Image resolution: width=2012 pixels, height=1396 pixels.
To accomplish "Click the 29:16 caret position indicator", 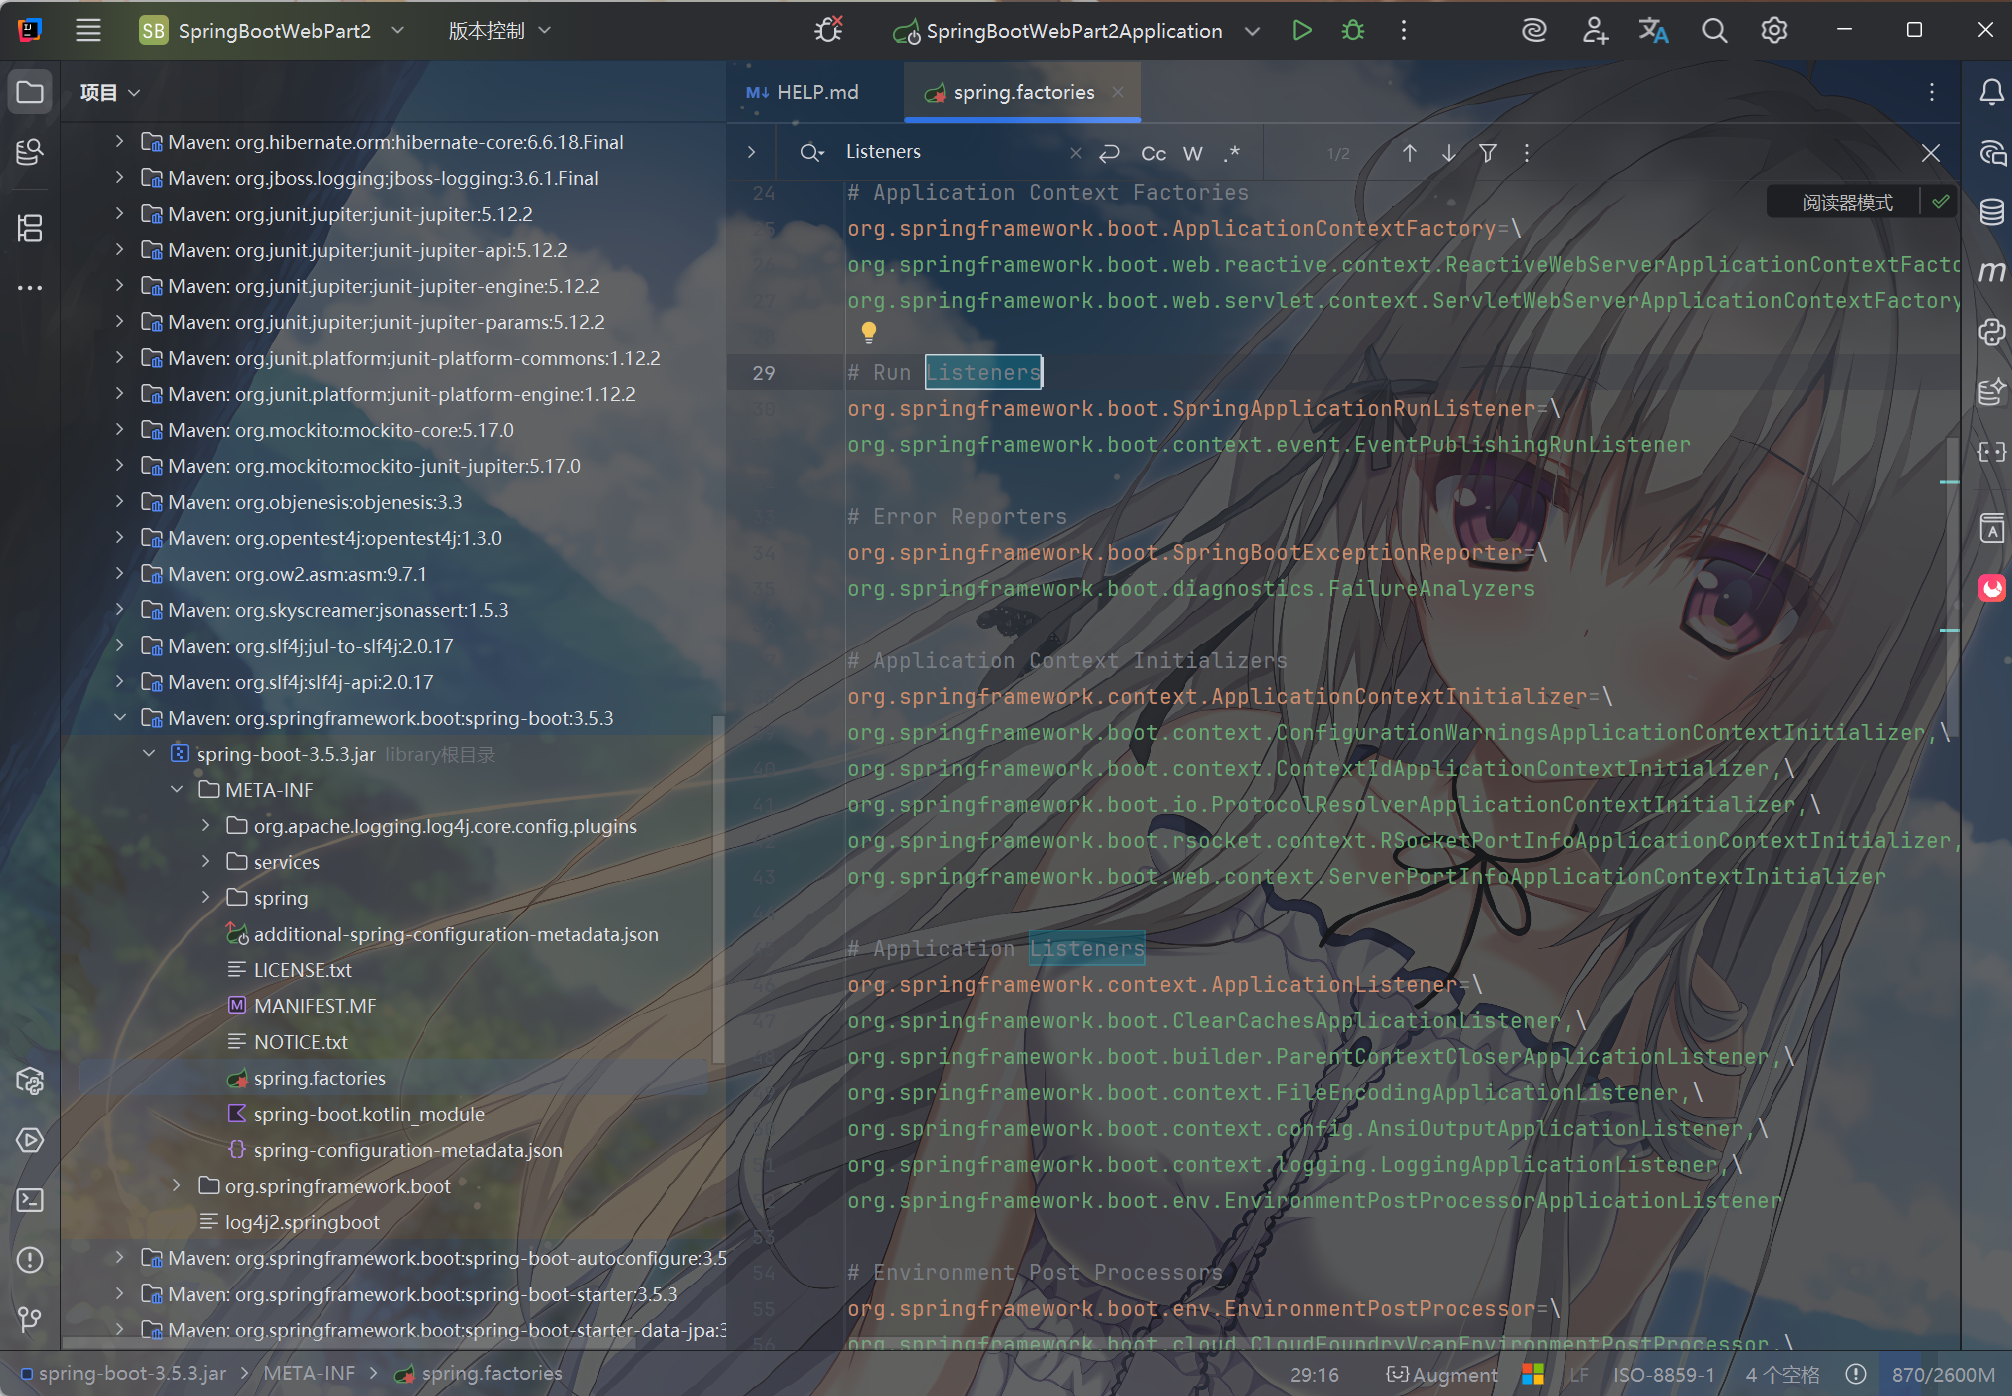I will click(1314, 1375).
